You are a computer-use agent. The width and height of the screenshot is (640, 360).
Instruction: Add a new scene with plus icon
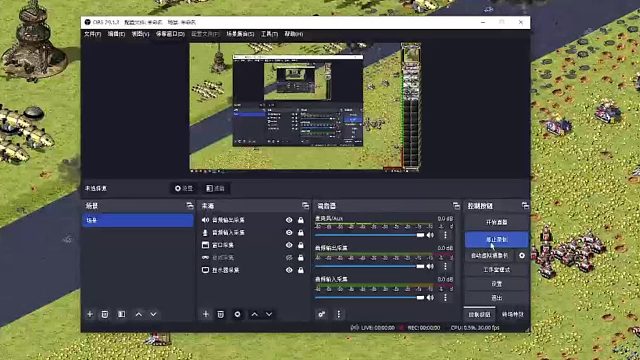[x=90, y=314]
